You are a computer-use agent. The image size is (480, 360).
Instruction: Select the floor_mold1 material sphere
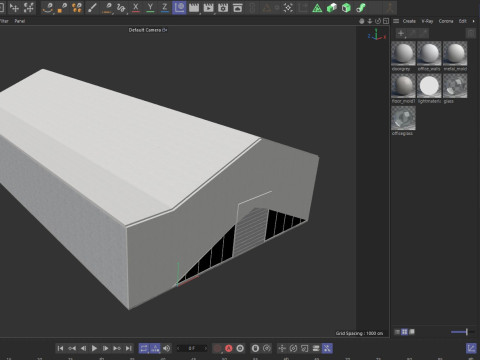403,86
